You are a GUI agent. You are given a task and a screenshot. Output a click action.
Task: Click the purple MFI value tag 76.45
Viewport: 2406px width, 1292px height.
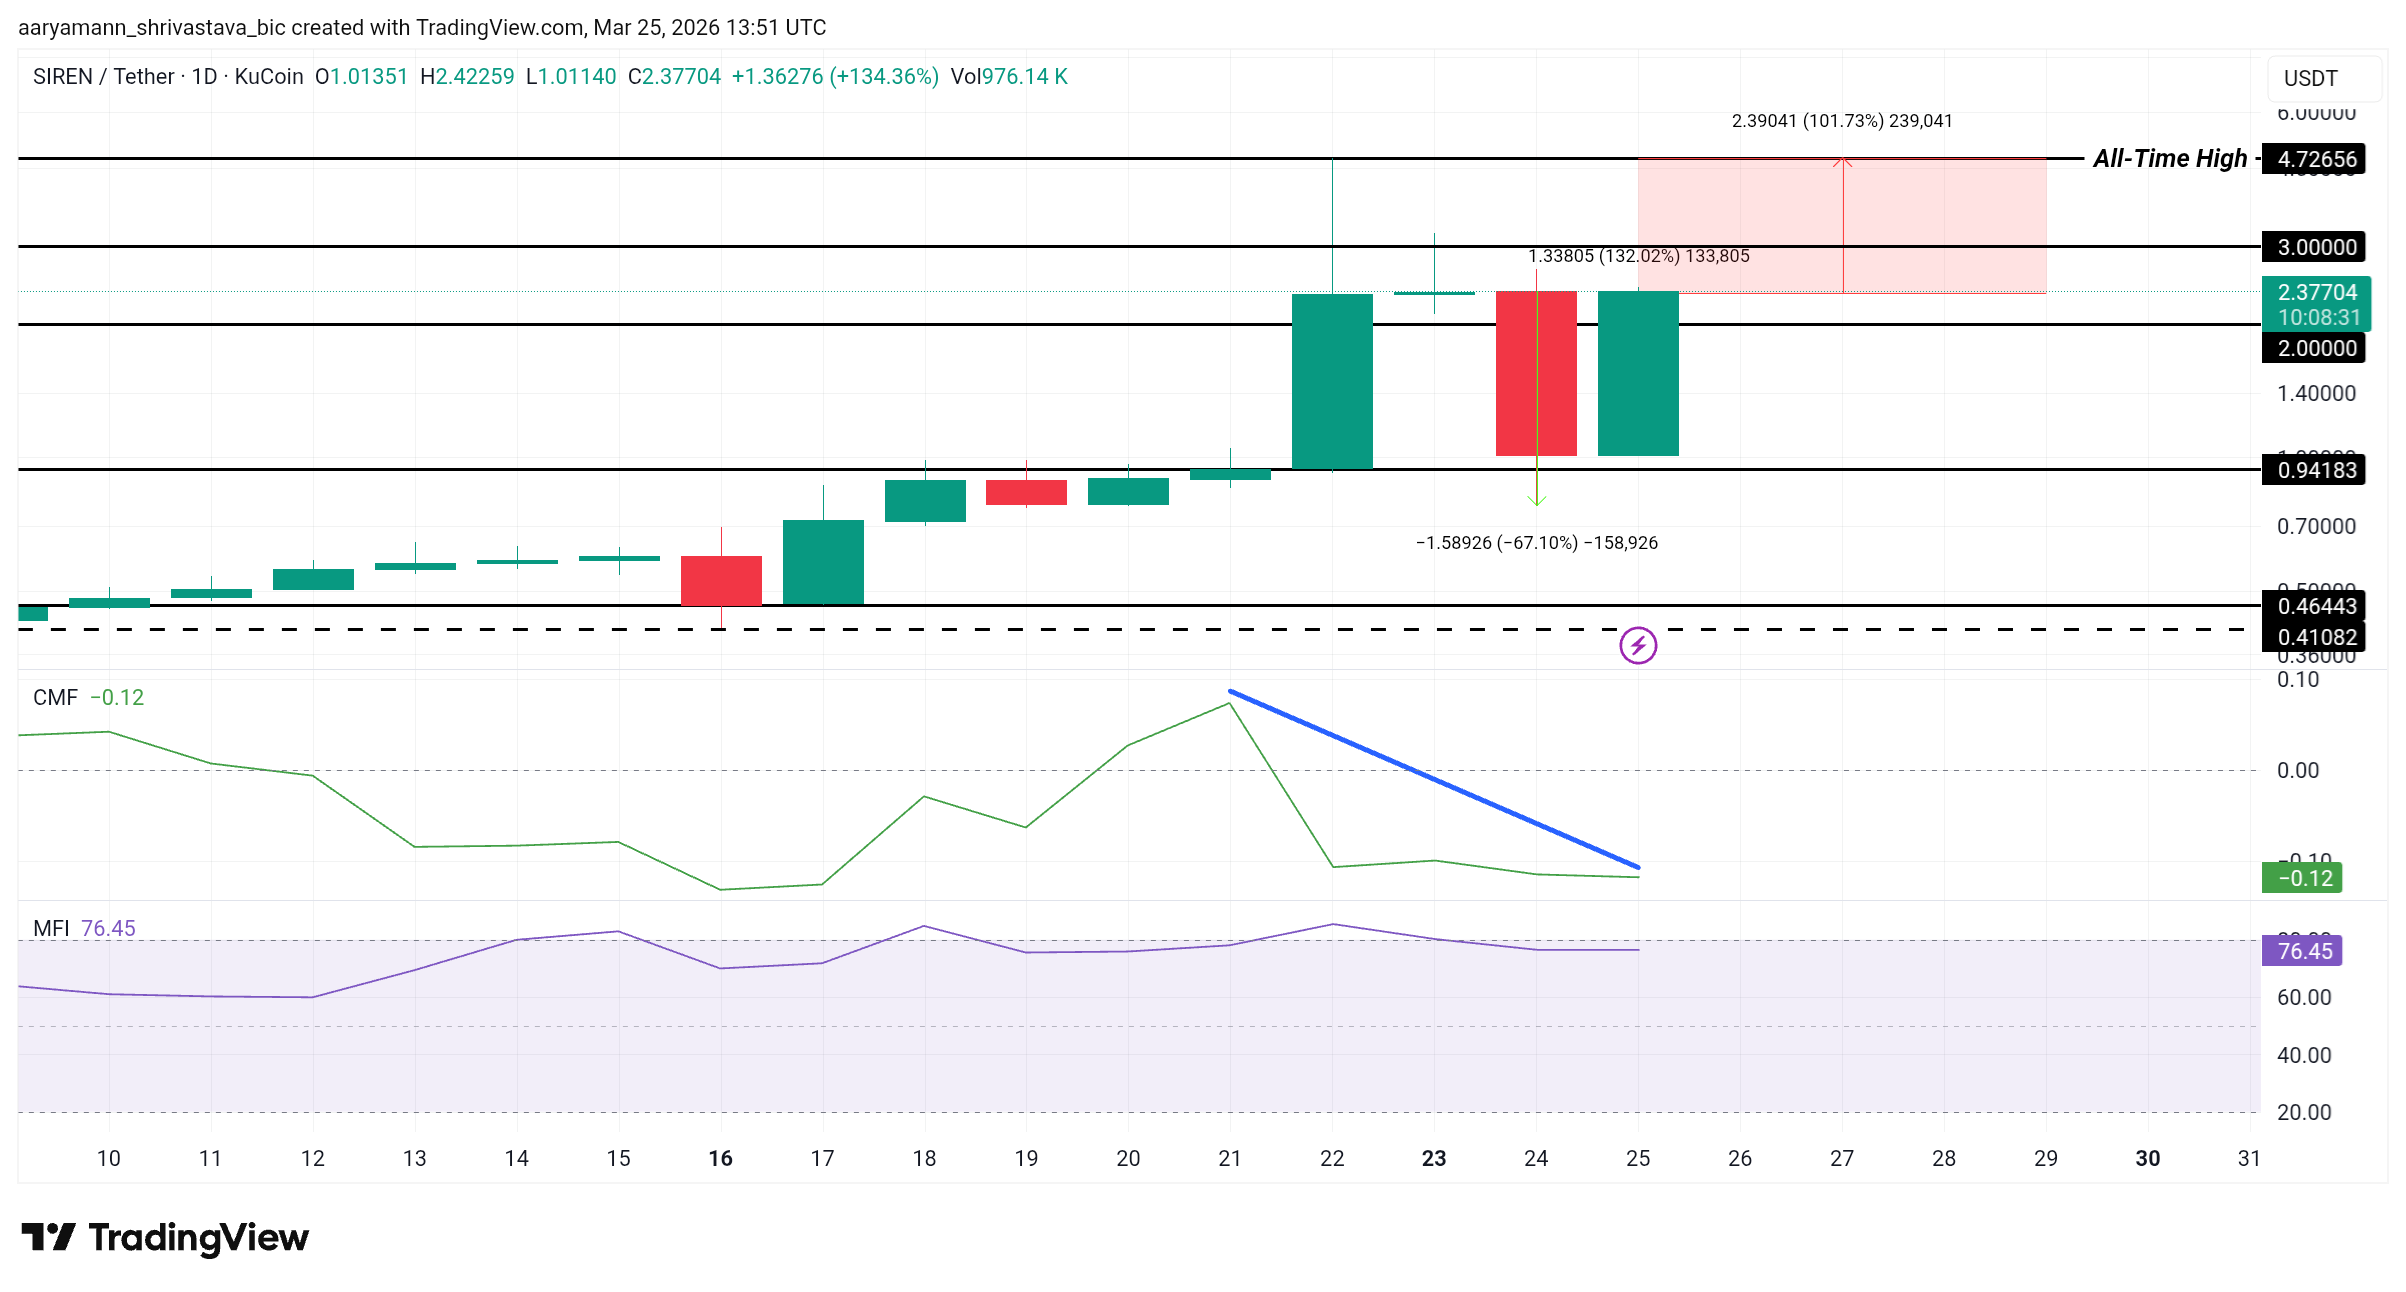coord(2302,951)
